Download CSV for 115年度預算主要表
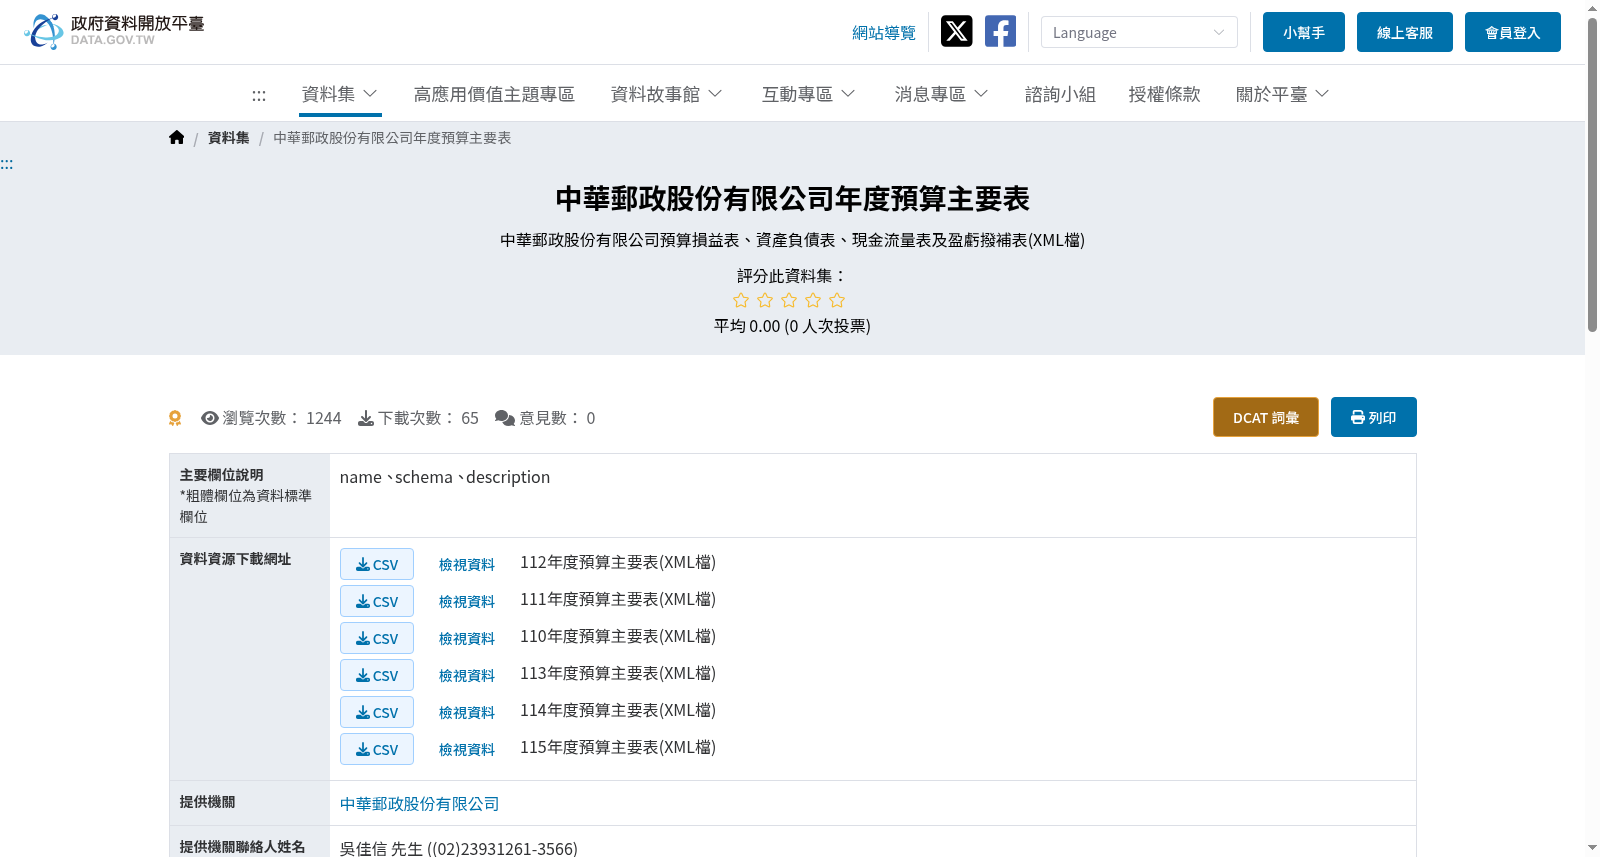1600x857 pixels. 377,749
